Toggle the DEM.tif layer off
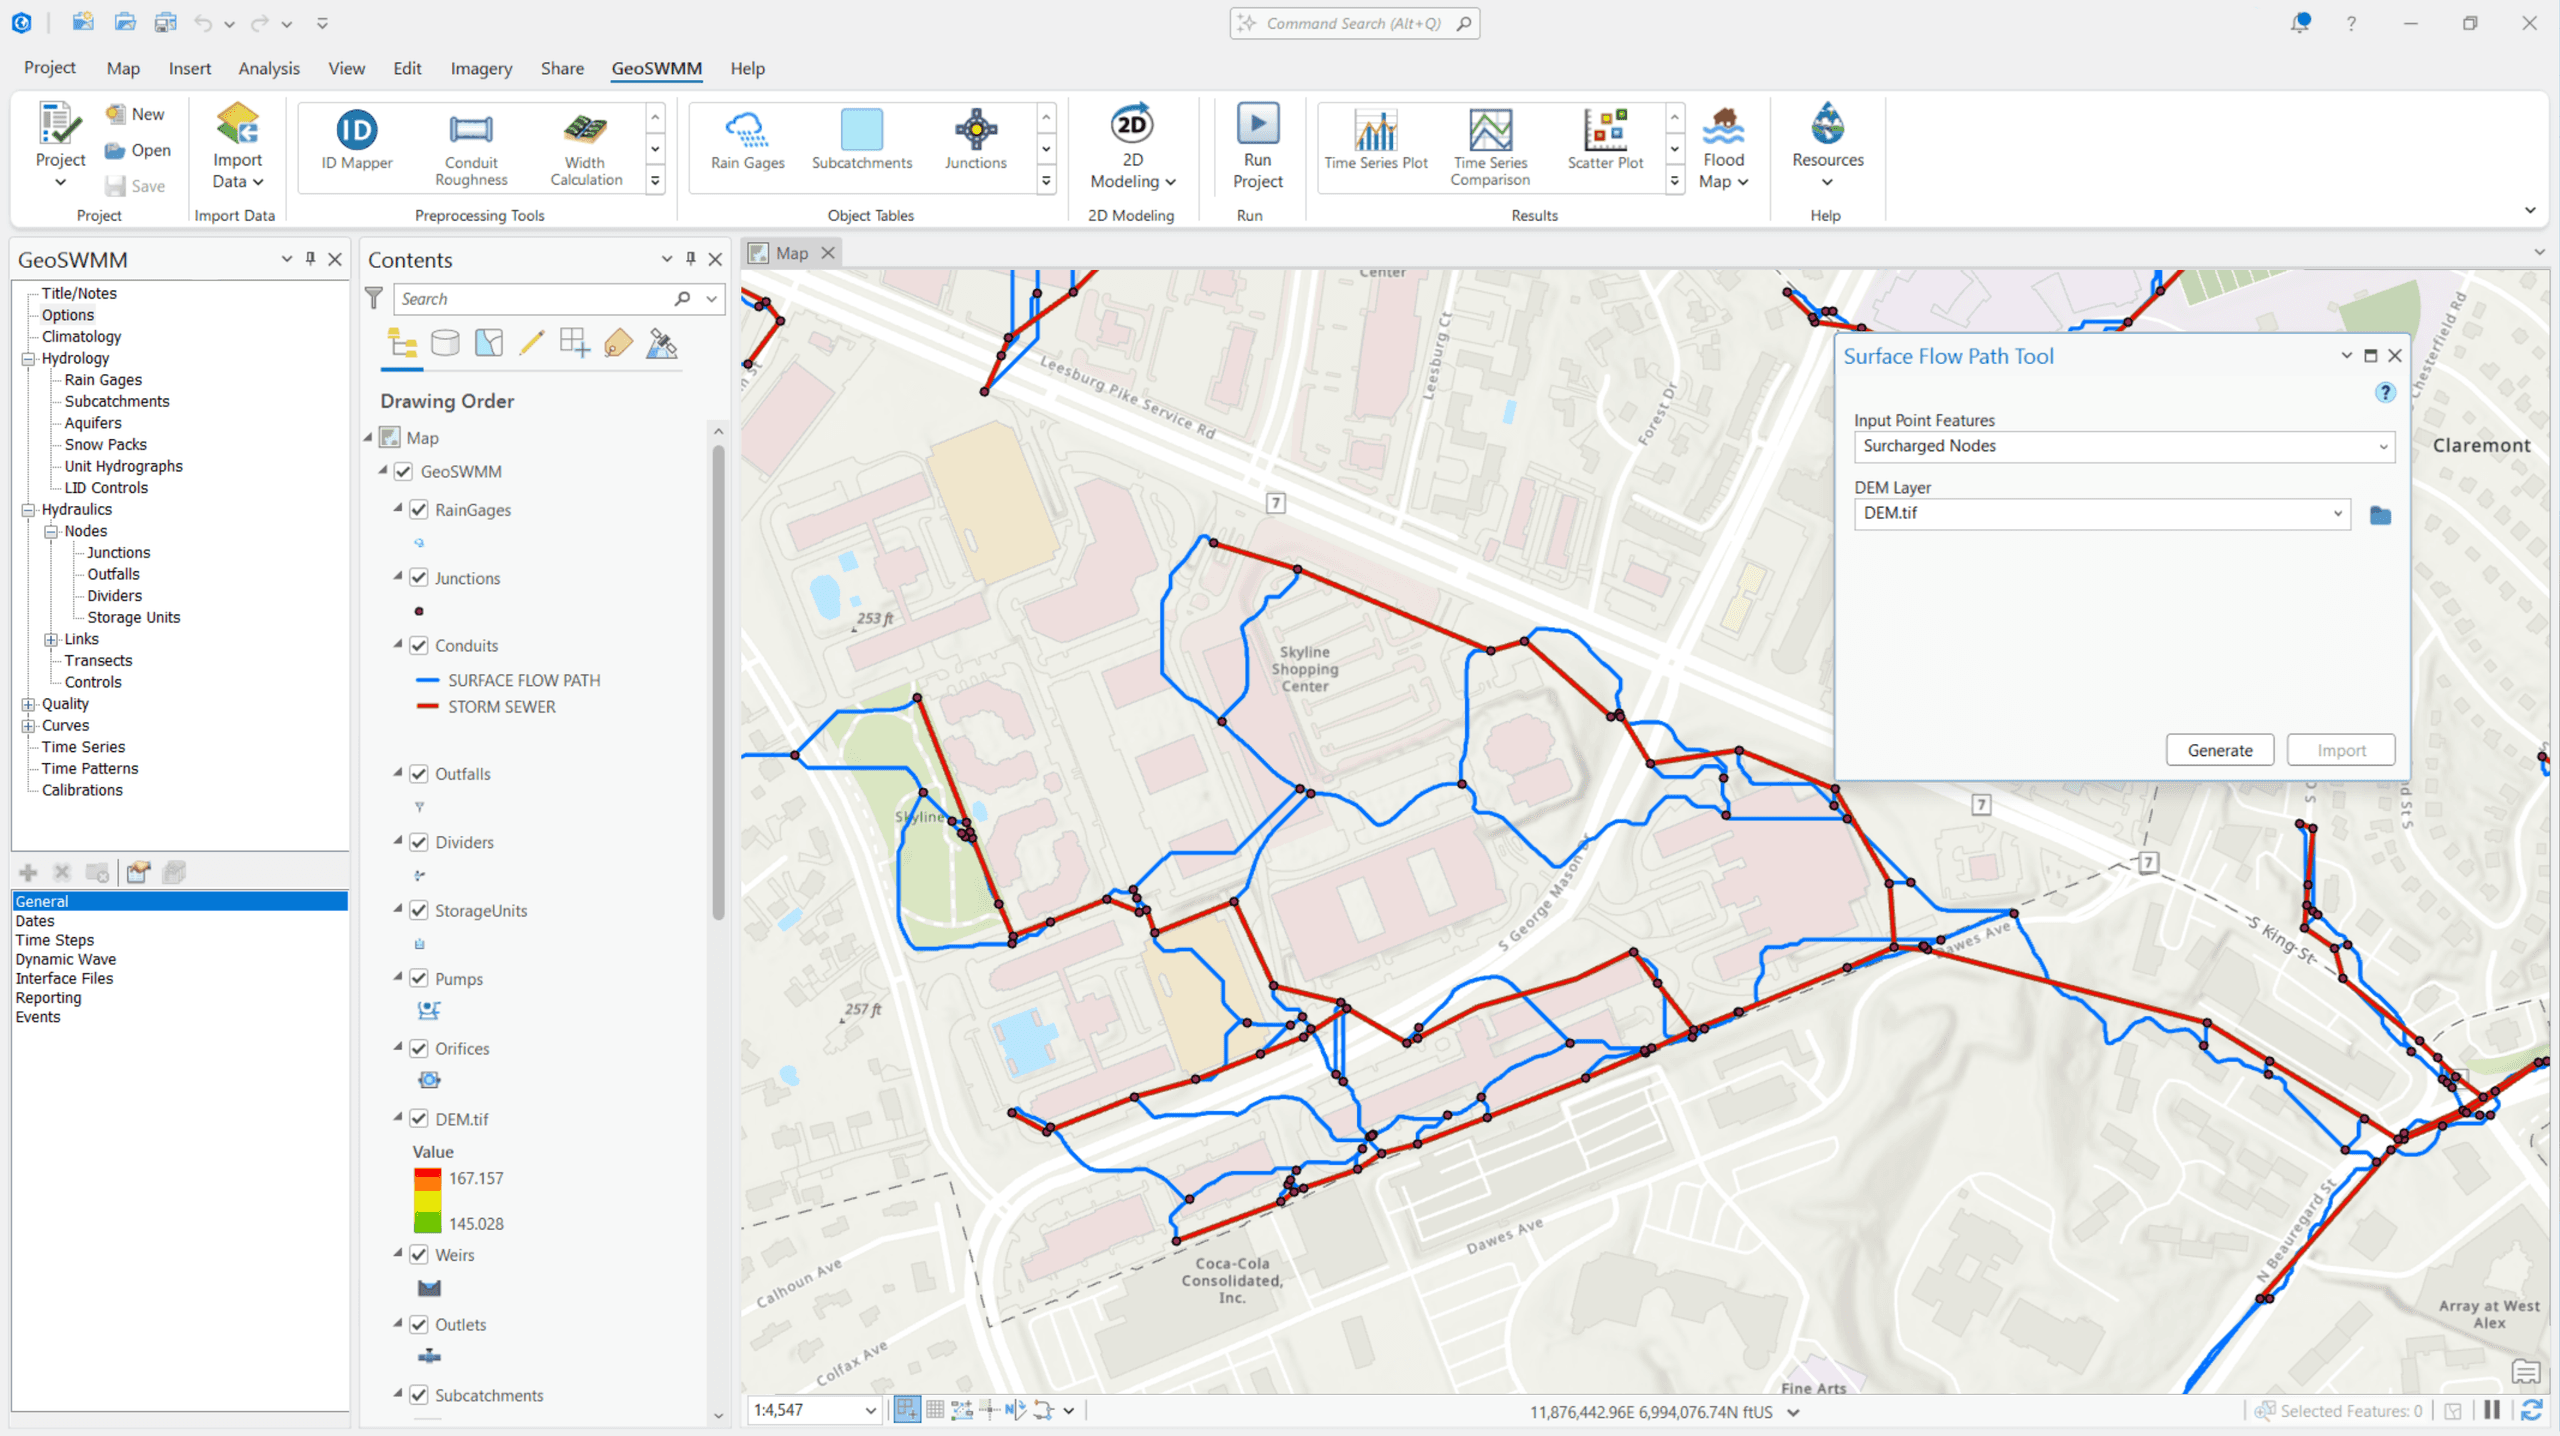The width and height of the screenshot is (2560, 1436). coord(417,1119)
